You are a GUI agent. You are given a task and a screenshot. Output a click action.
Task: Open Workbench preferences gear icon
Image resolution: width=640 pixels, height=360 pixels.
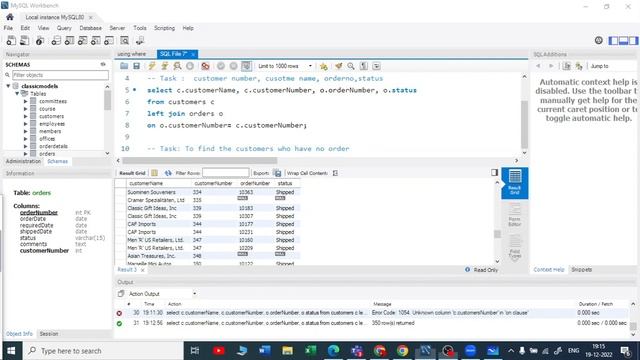pyautogui.click(x=598, y=40)
